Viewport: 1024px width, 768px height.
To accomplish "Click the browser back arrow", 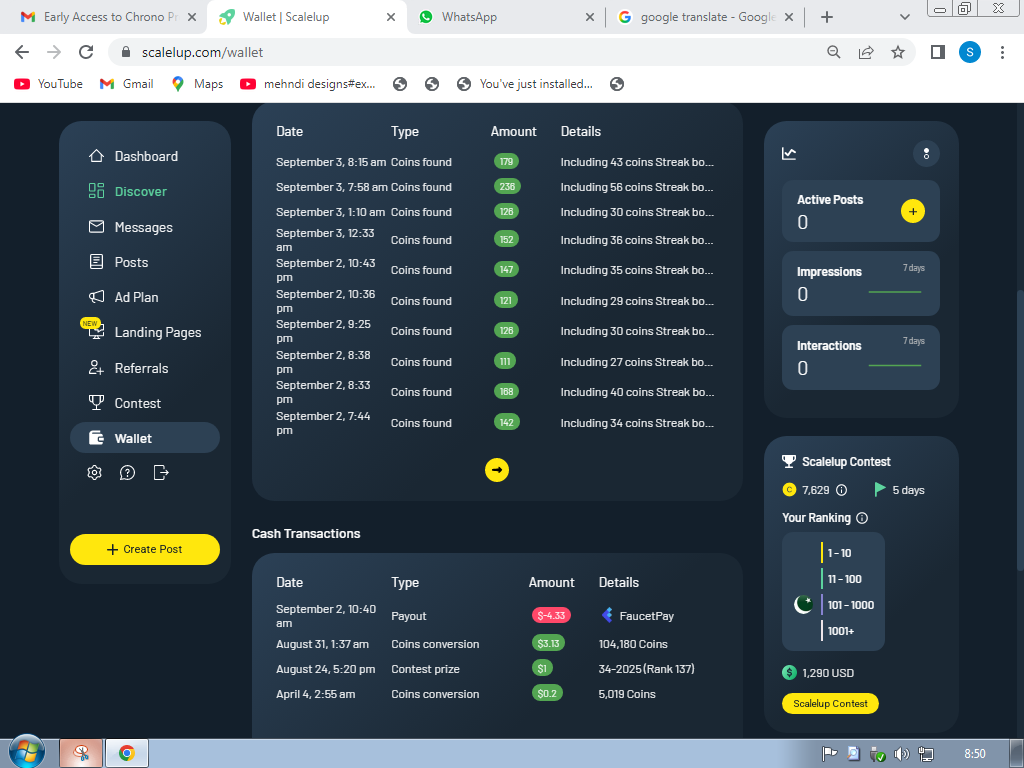I will pyautogui.click(x=22, y=52).
